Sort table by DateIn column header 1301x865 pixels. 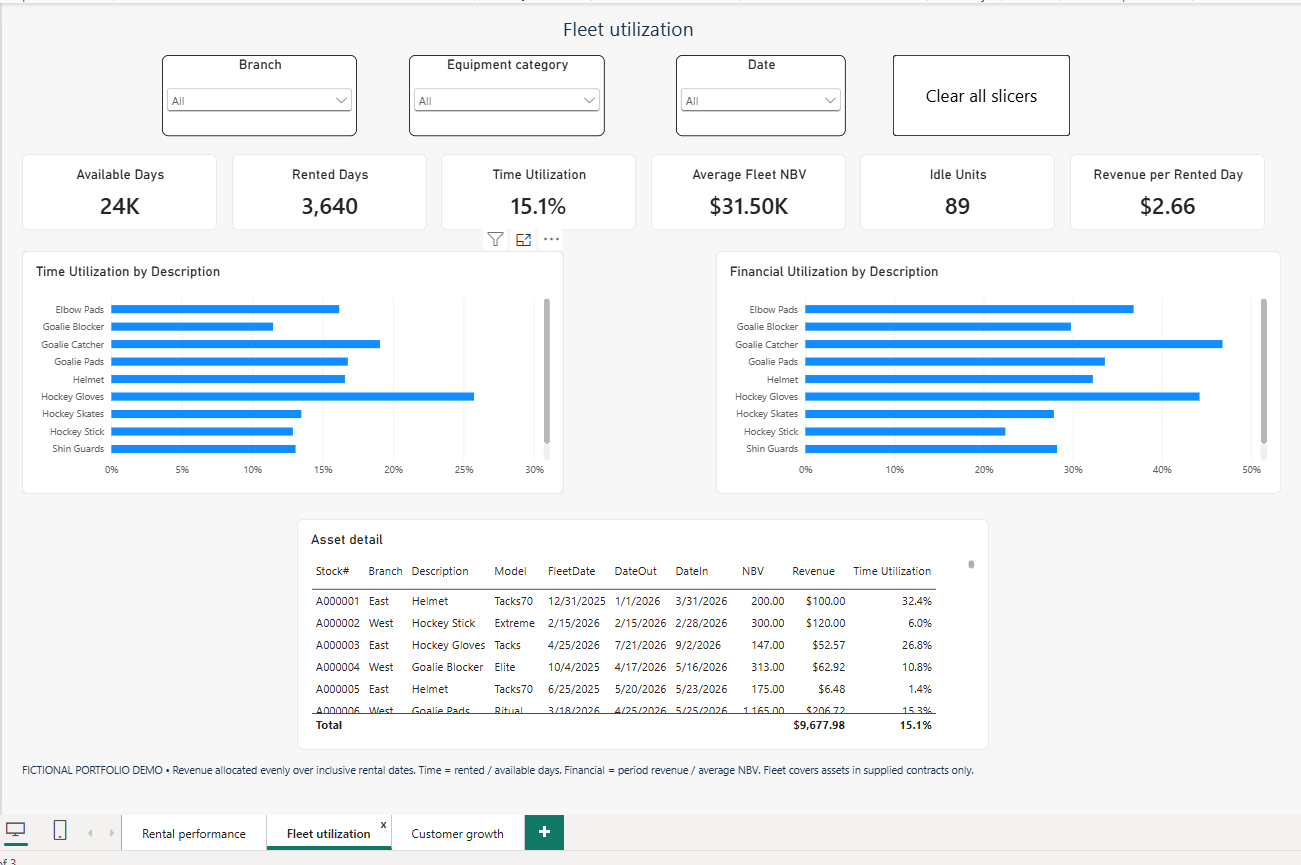692,571
